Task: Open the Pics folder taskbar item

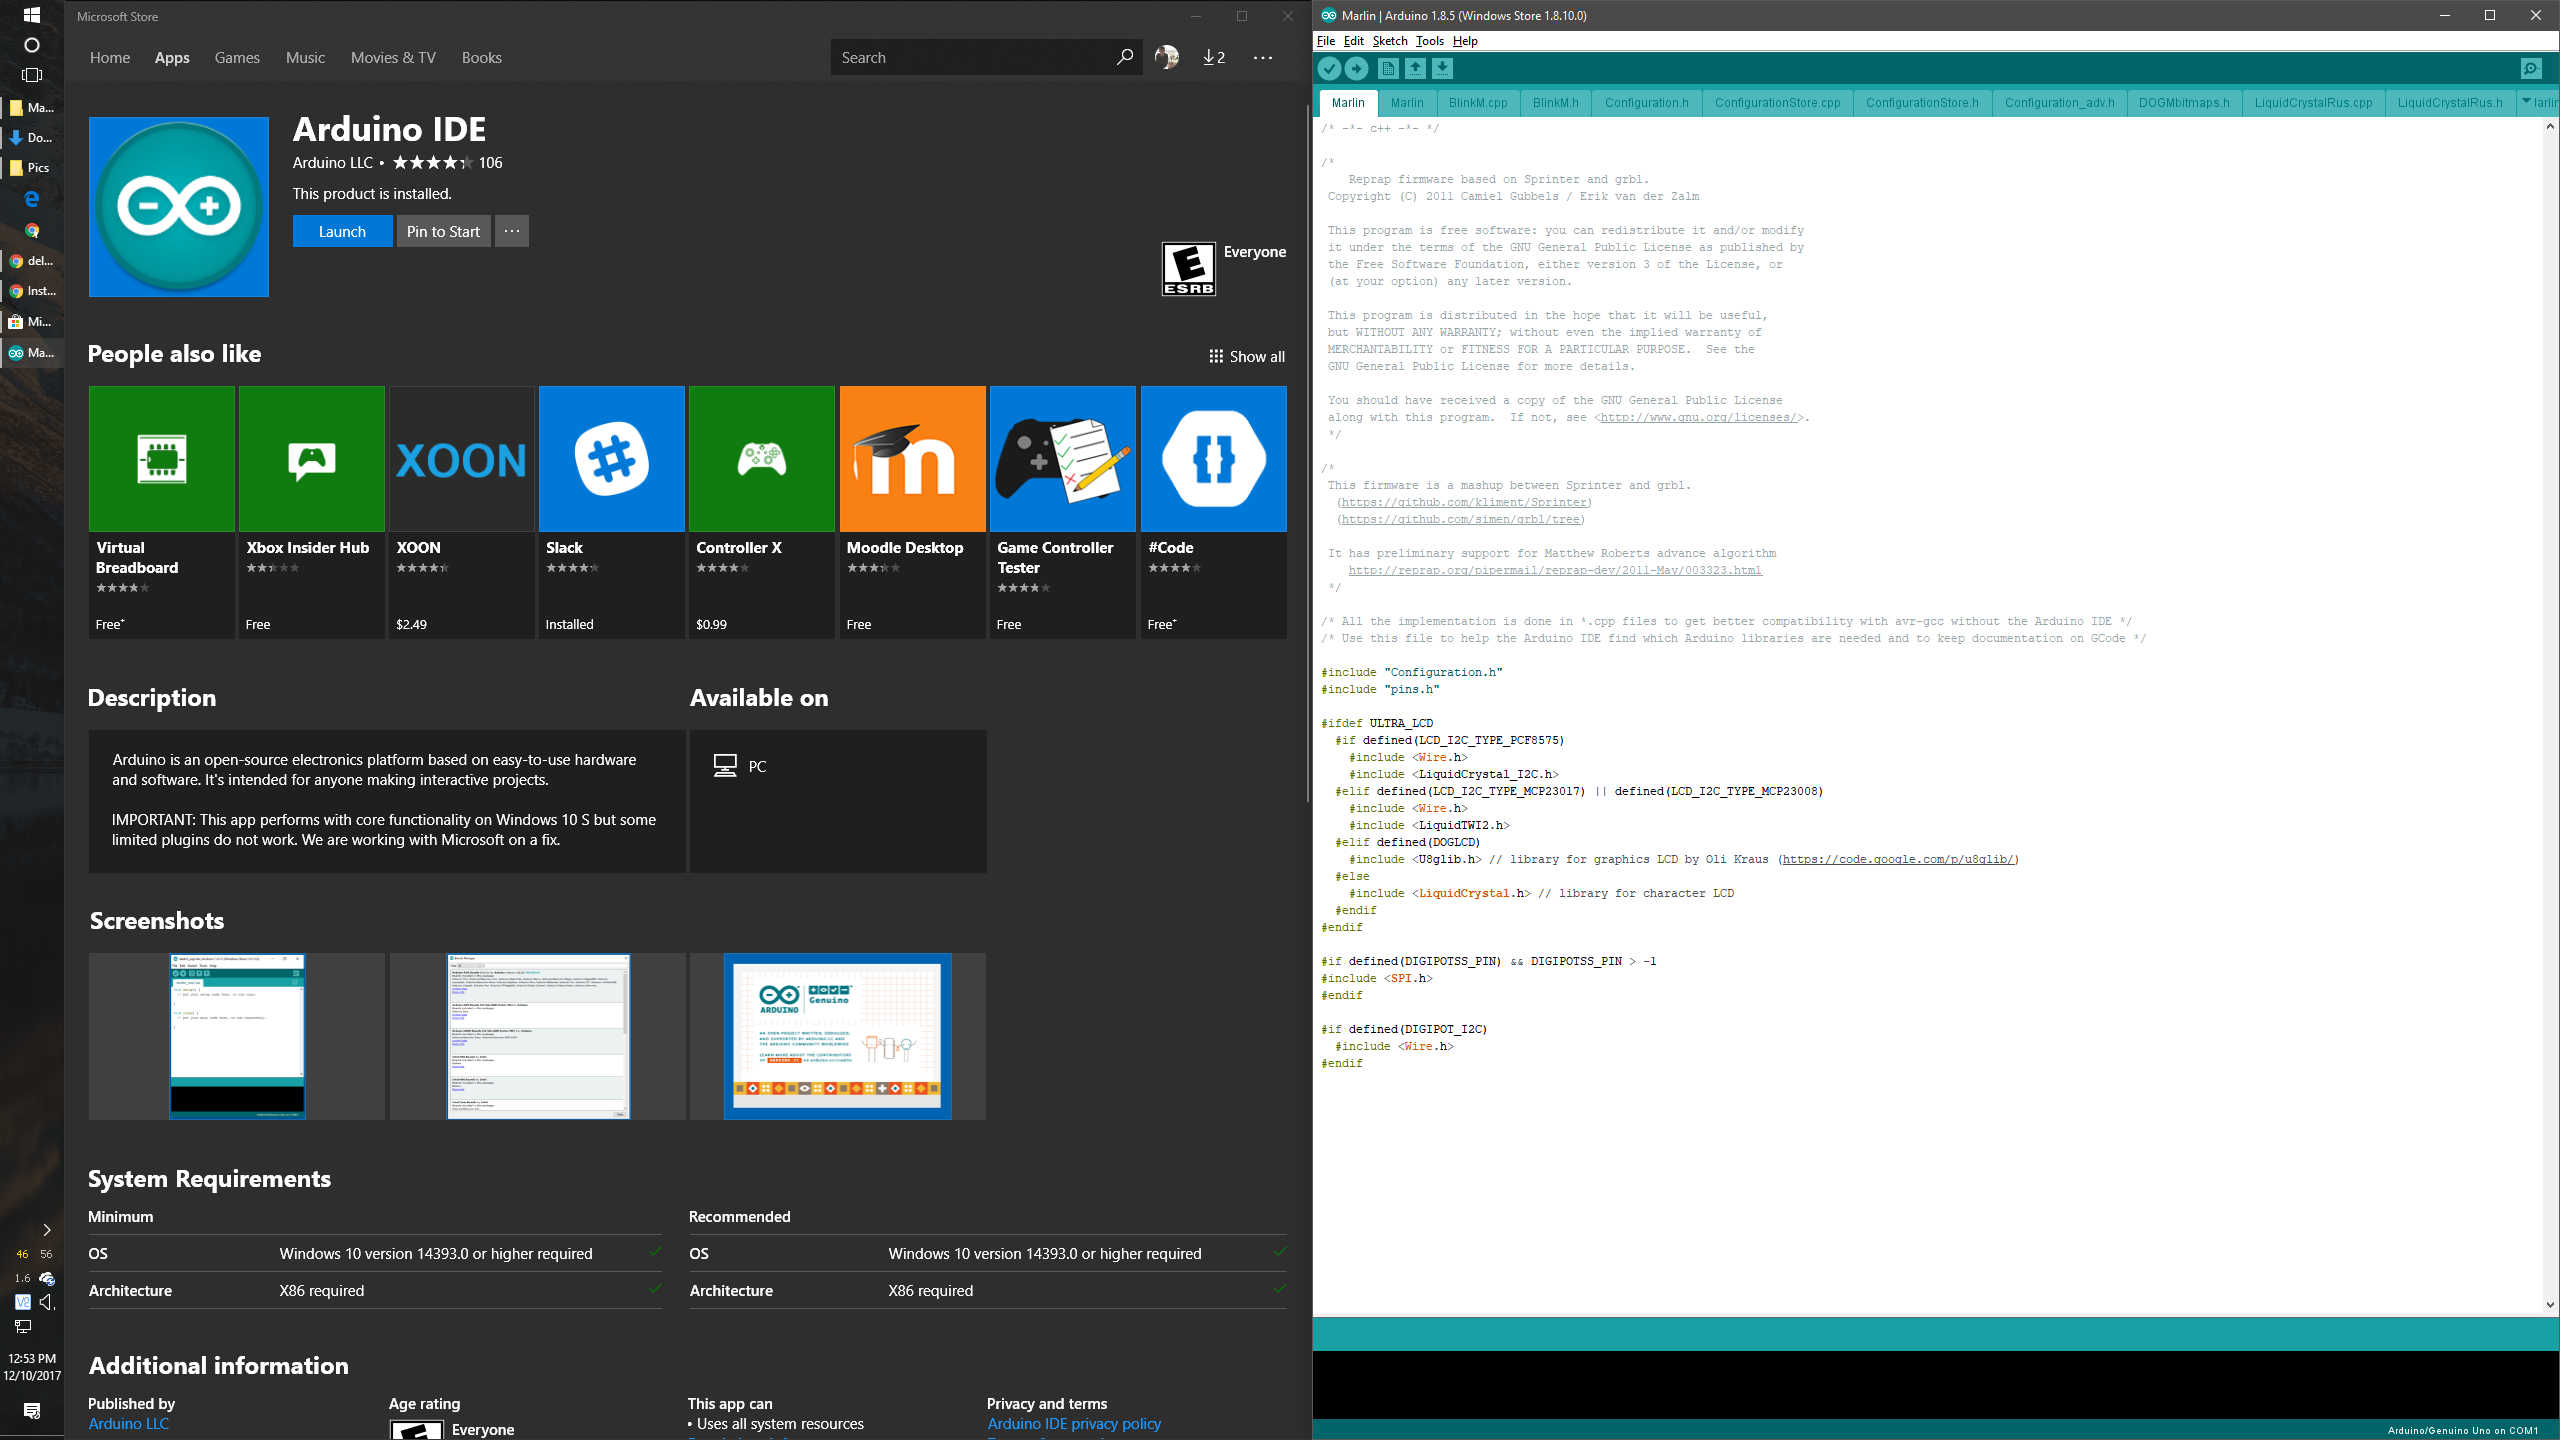Action: click(x=31, y=167)
